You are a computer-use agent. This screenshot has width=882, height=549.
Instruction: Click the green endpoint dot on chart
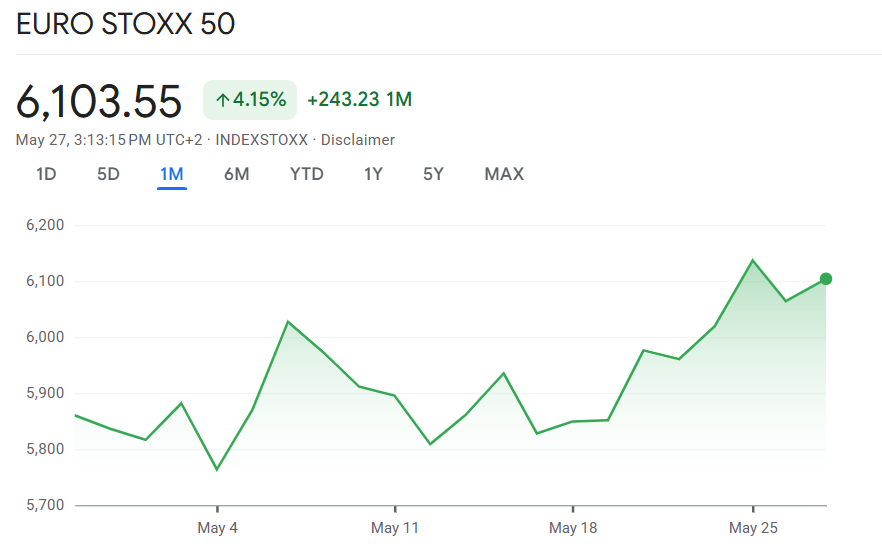pyautogui.click(x=826, y=279)
